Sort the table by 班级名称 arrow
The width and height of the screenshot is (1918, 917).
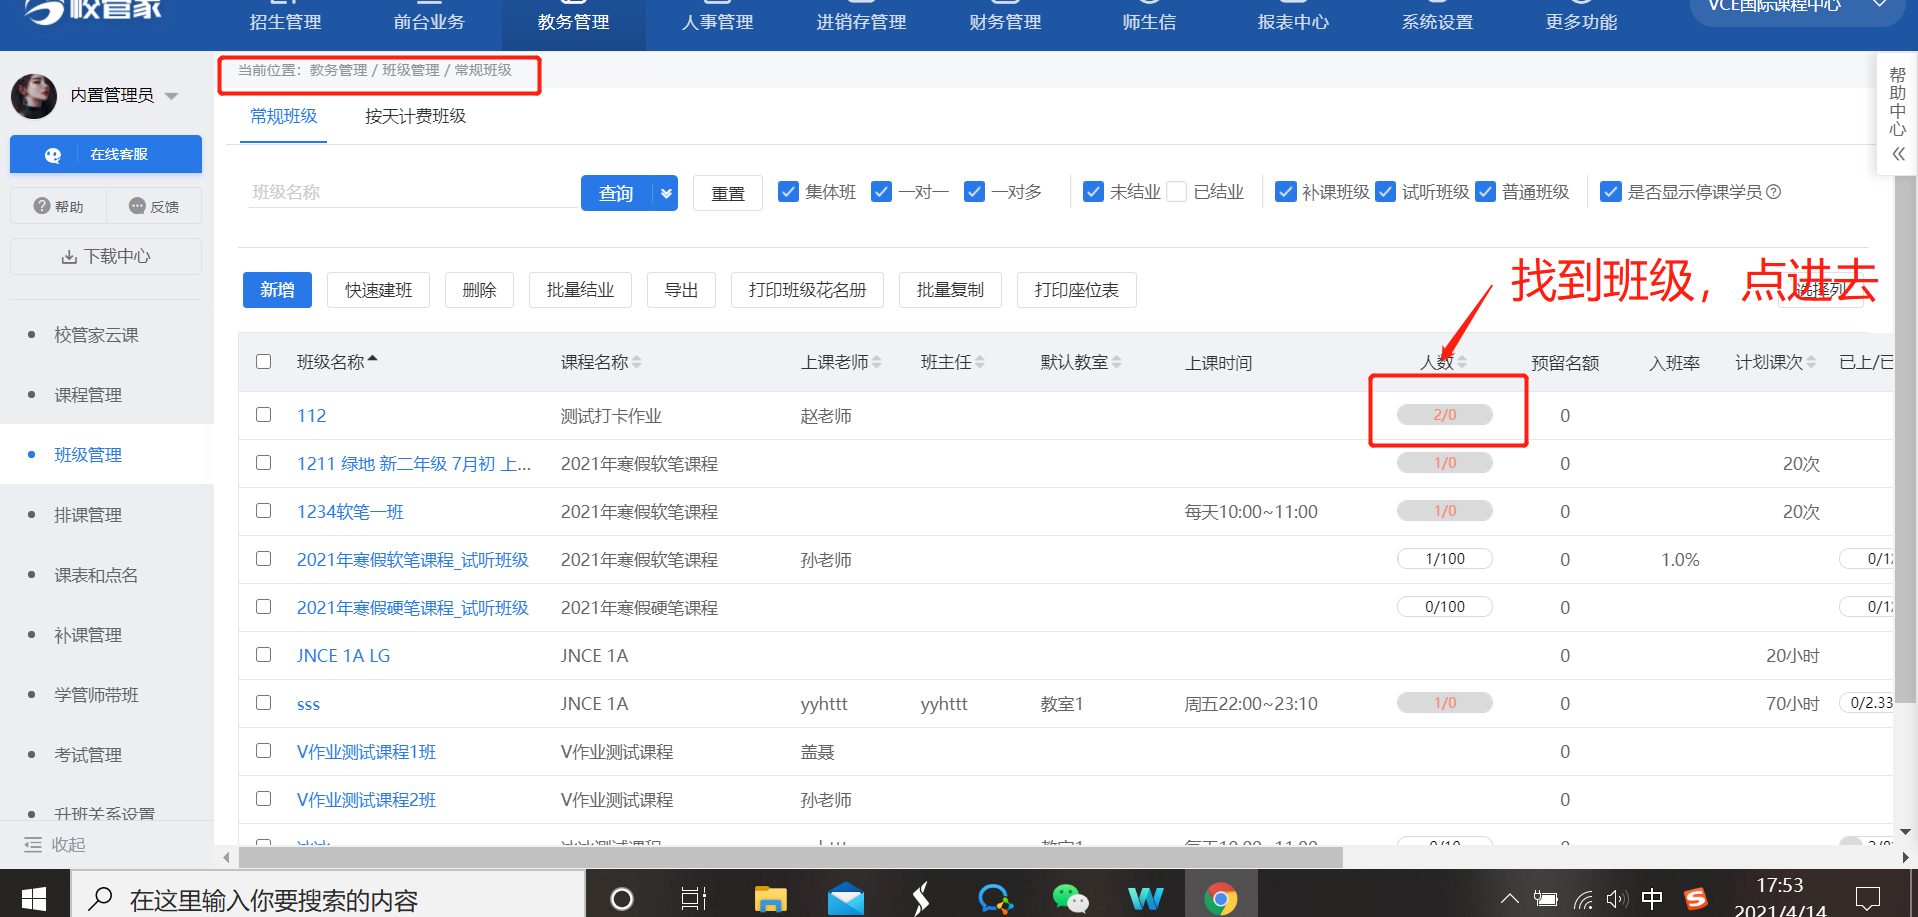pyautogui.click(x=373, y=360)
